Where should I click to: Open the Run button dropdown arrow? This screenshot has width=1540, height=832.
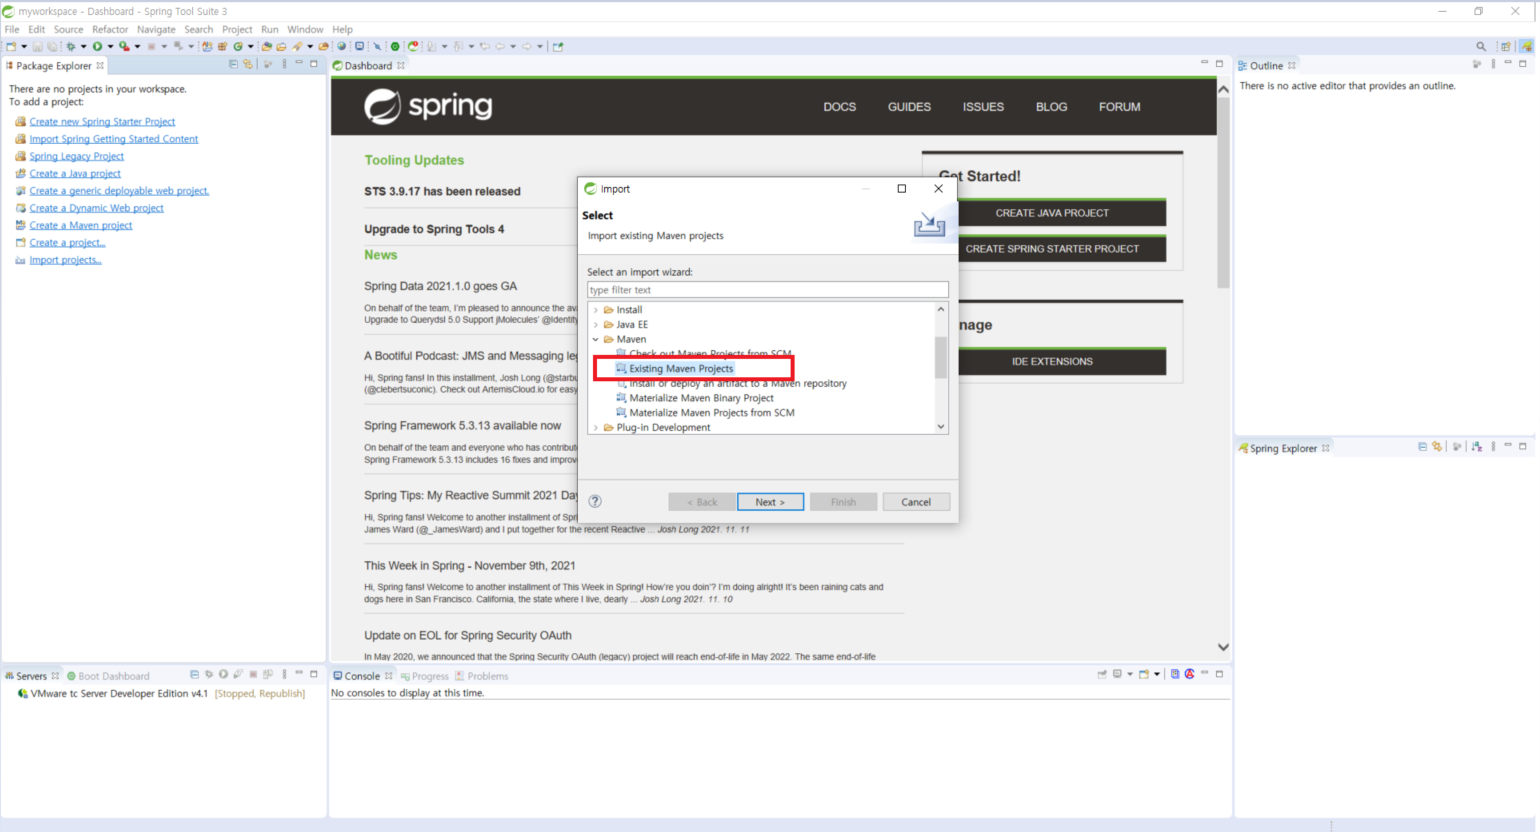(110, 46)
